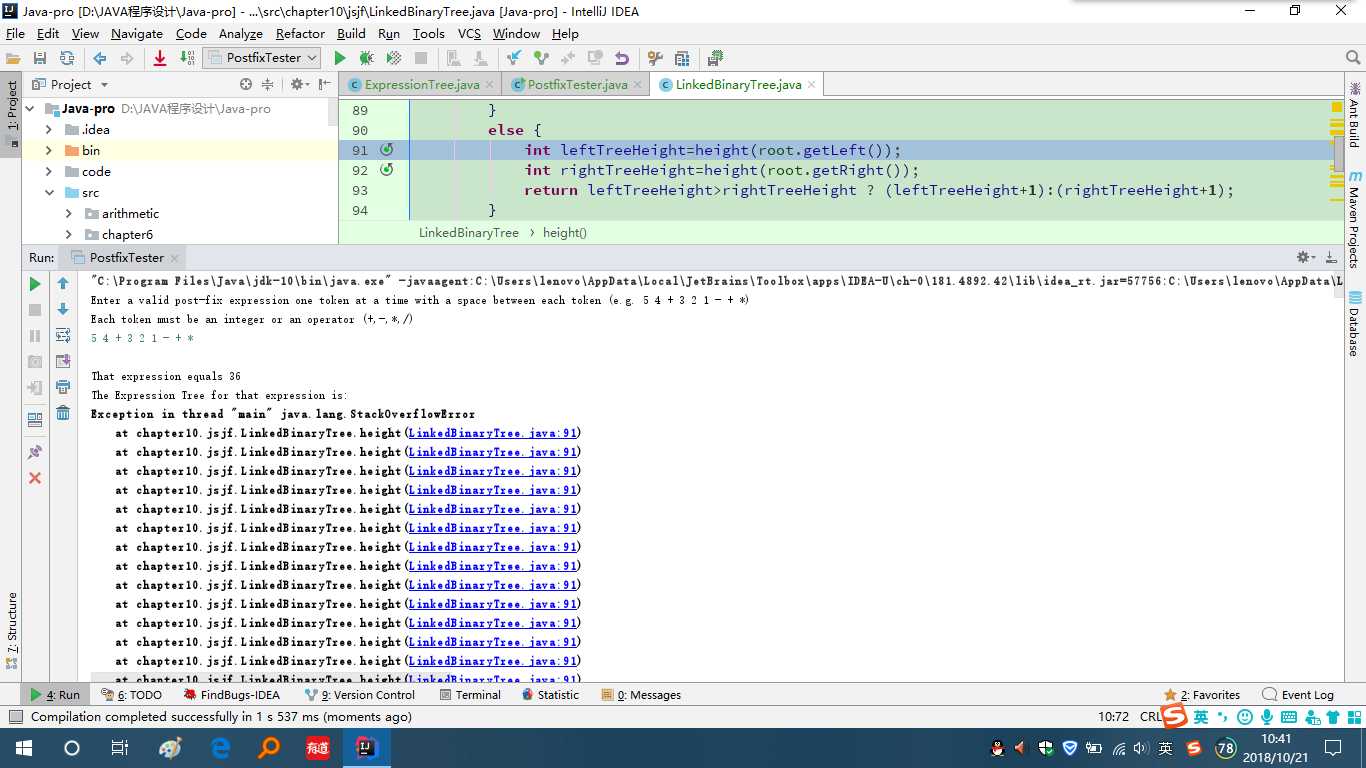Click first LinkedBinaryTree.java:91 stack trace link

coord(492,433)
